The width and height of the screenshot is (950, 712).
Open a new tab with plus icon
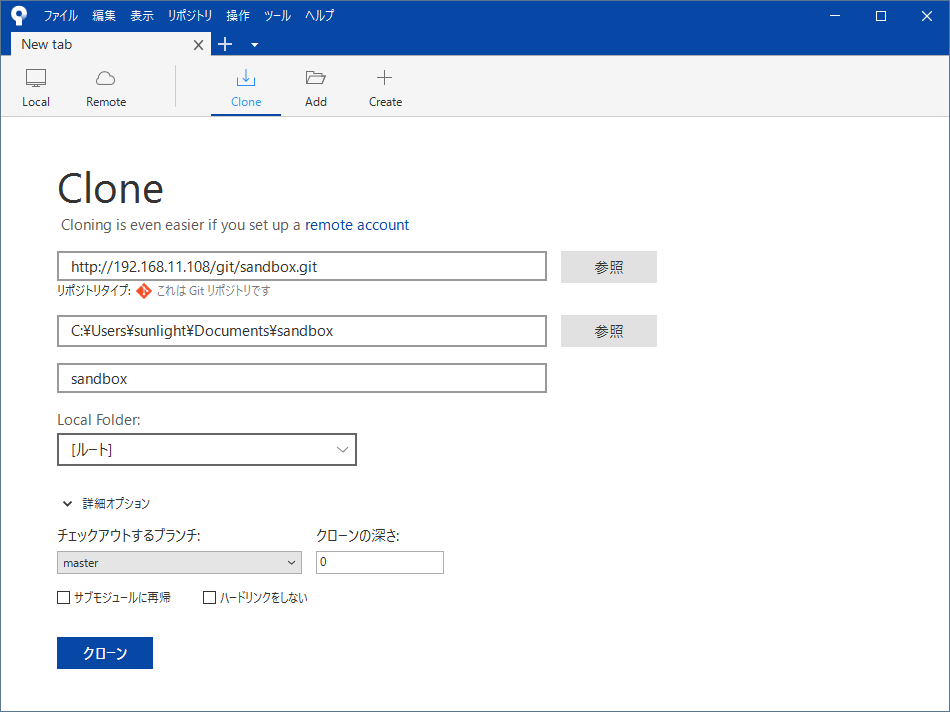tap(225, 44)
